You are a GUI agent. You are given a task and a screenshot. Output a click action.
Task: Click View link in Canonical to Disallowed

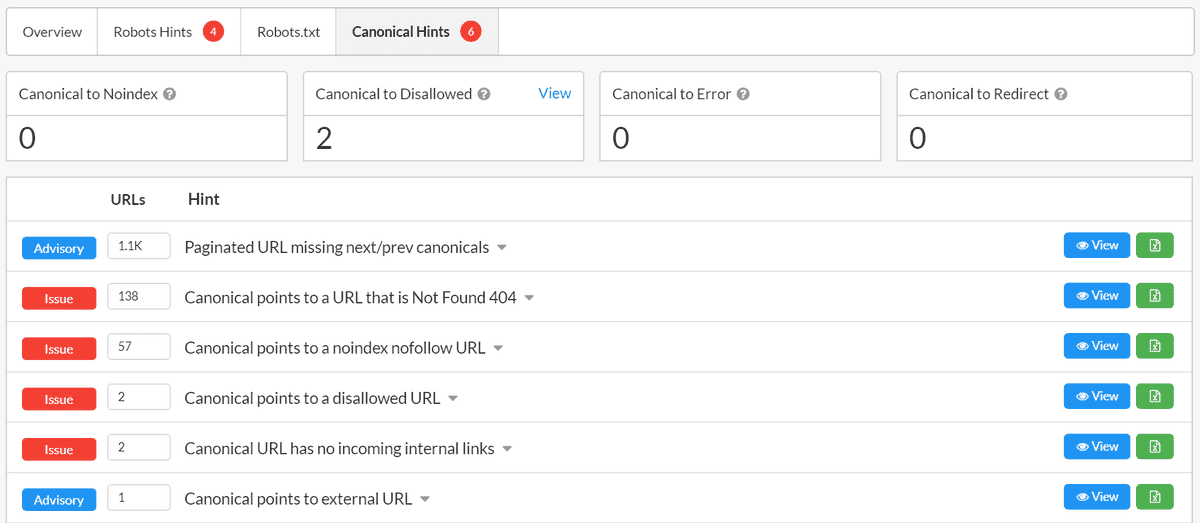(554, 93)
